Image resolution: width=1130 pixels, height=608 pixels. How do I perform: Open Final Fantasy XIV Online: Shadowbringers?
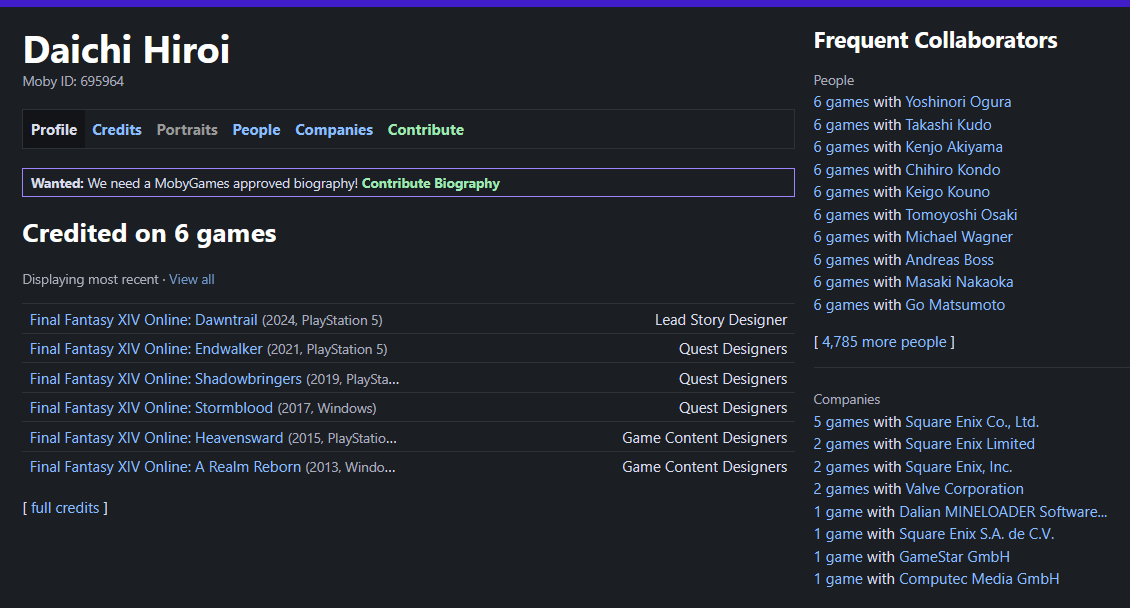(165, 379)
